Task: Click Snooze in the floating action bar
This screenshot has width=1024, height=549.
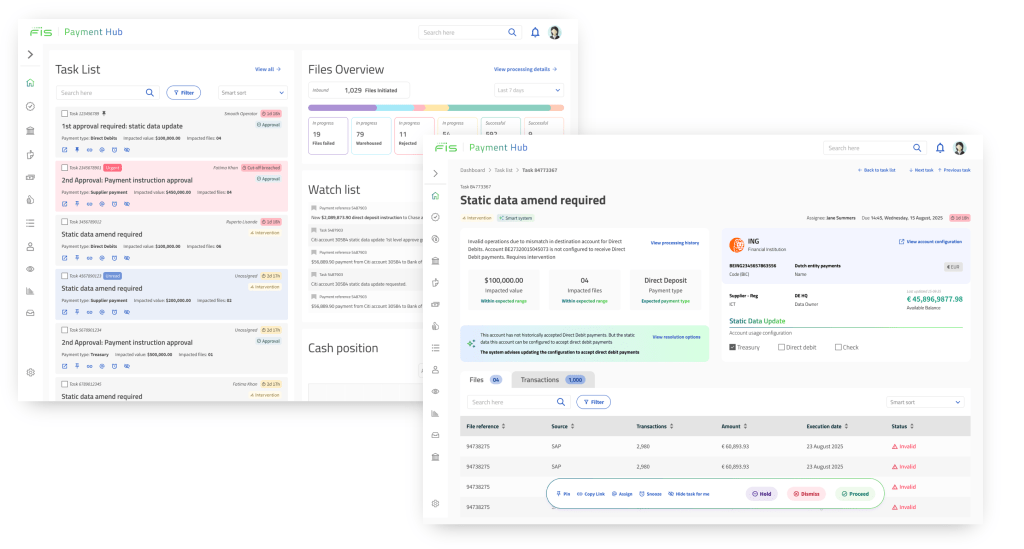Action: pyautogui.click(x=650, y=494)
